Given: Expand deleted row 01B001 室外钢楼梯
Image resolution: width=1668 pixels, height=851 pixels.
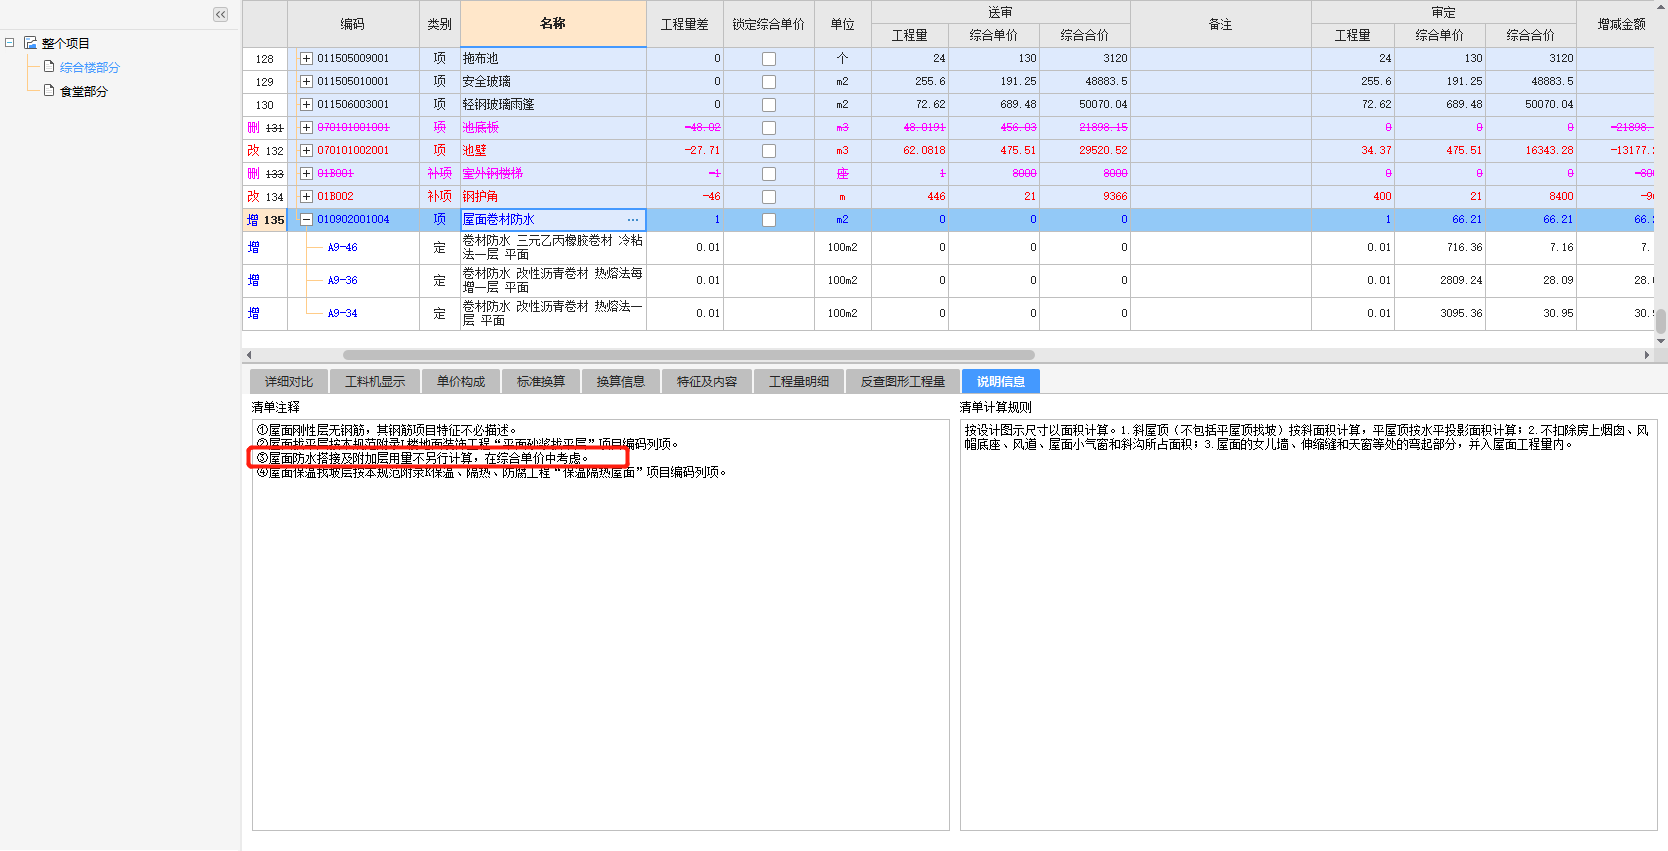Looking at the screenshot, I should 306,174.
